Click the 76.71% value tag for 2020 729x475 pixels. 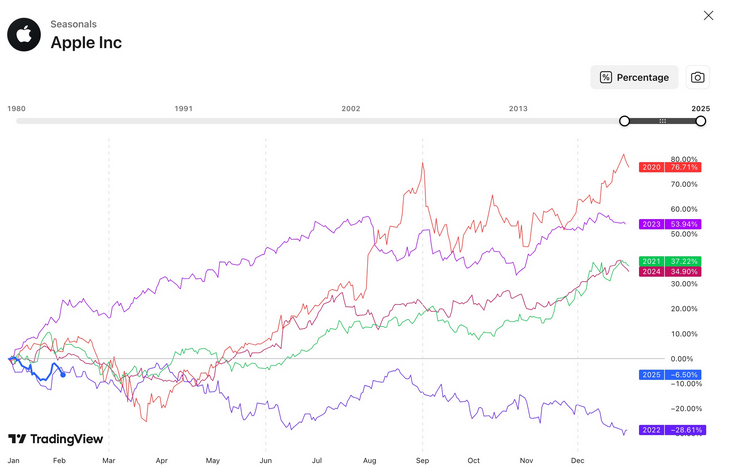click(684, 167)
